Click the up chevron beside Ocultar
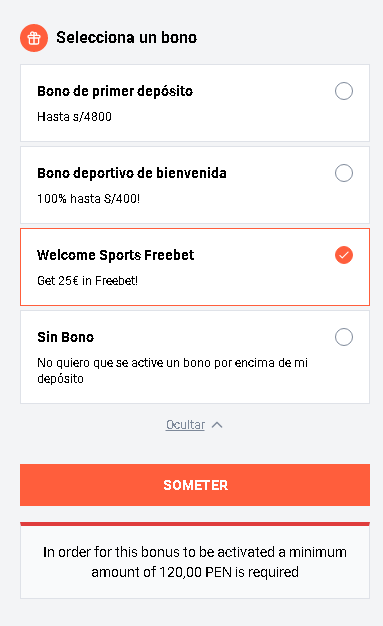This screenshot has width=383, height=626. point(217,425)
